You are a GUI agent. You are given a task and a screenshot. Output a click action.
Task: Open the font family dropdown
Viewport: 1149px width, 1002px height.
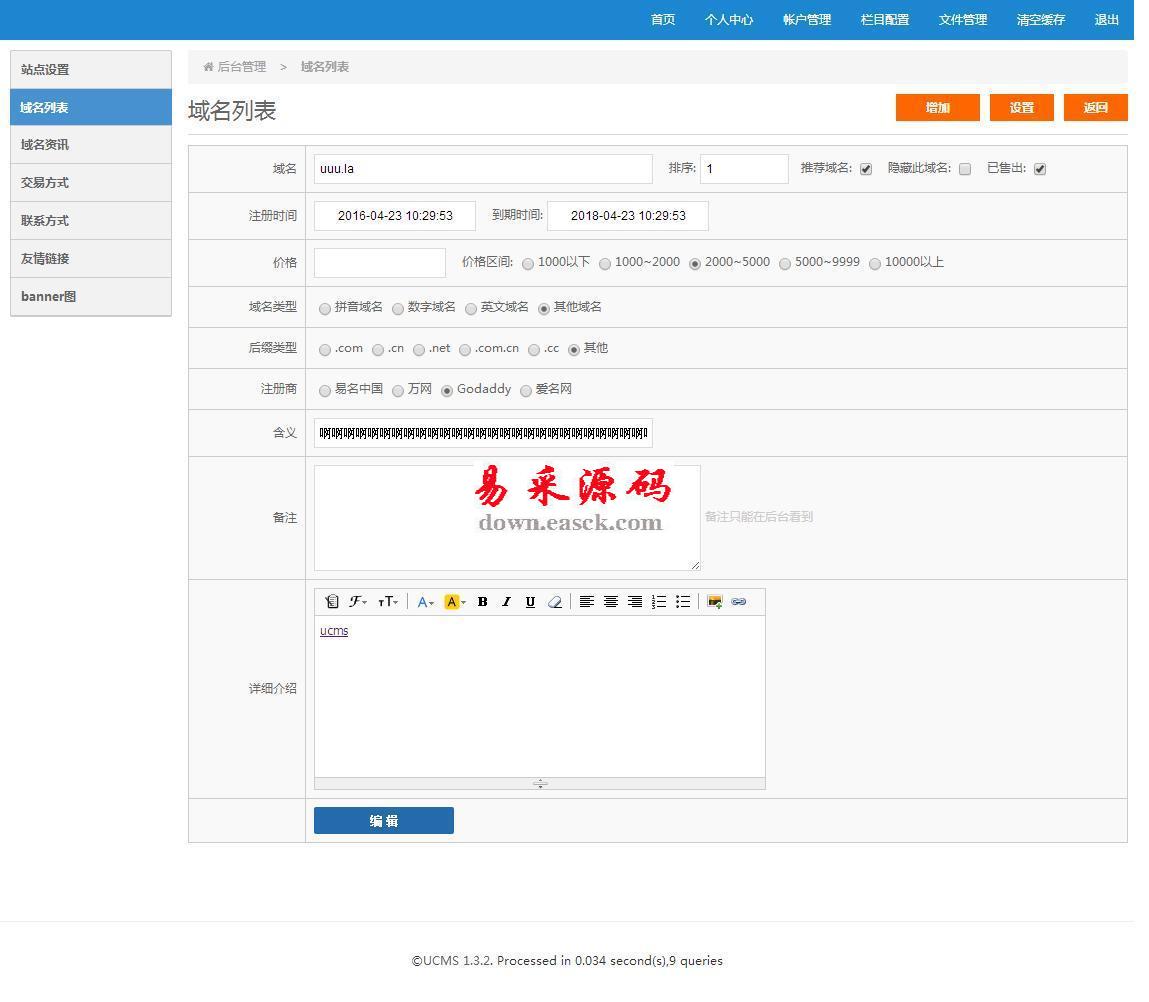point(358,602)
